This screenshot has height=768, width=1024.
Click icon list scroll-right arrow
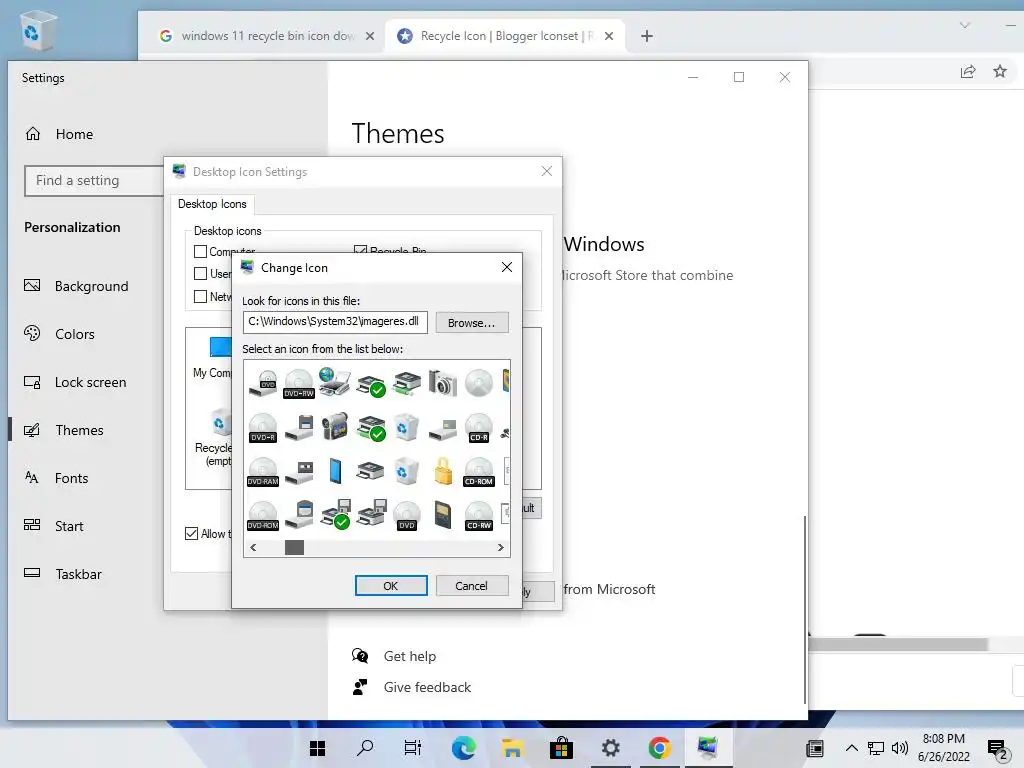pos(501,547)
